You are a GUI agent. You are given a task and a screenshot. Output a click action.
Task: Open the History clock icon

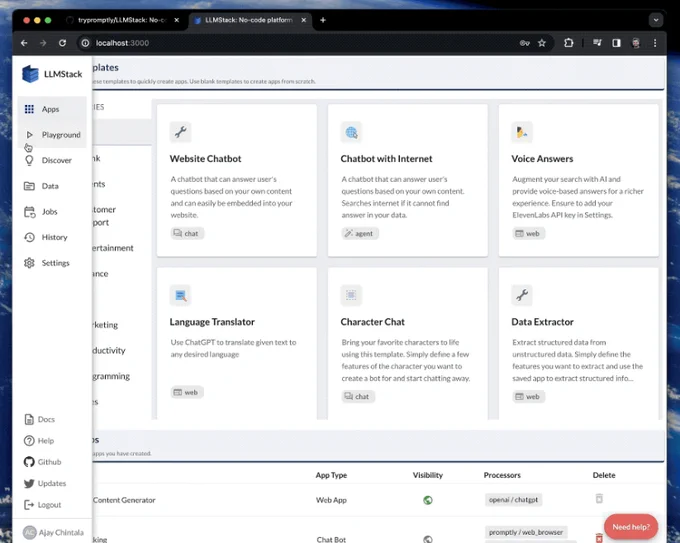tap(29, 237)
